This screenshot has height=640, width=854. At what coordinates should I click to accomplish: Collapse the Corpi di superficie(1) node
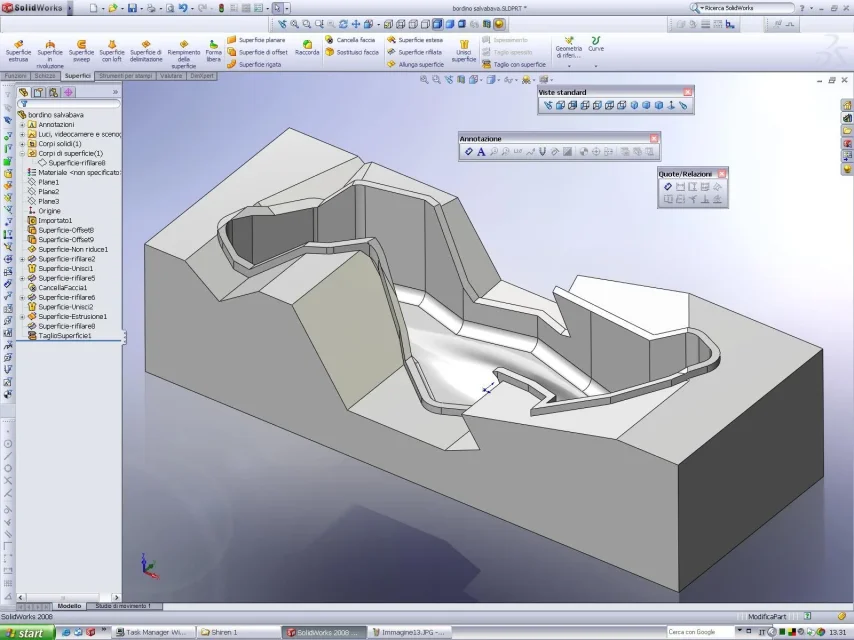click(22, 154)
